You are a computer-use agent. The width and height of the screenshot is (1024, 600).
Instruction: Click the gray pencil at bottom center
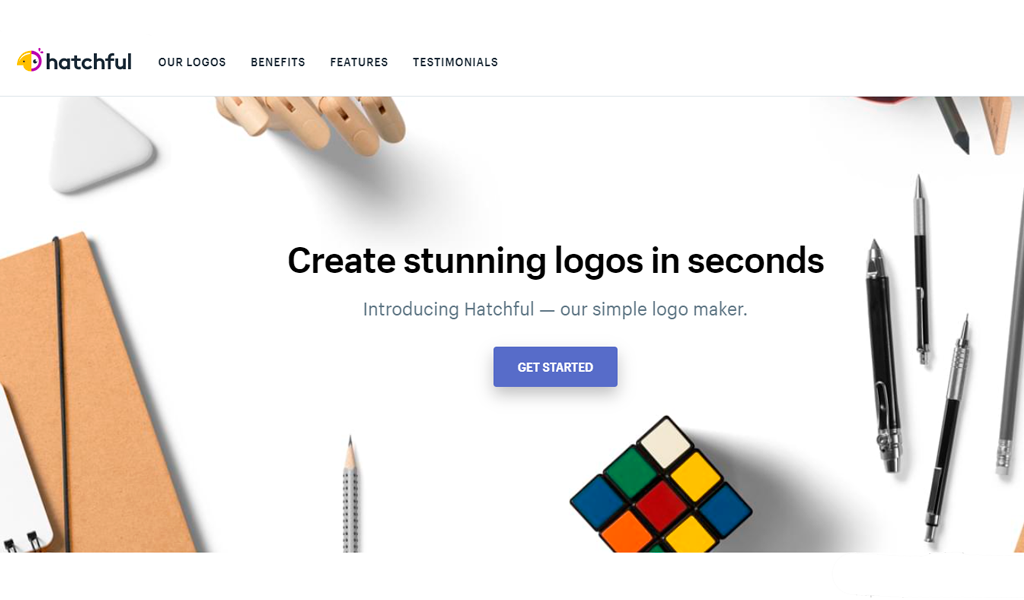(351, 494)
